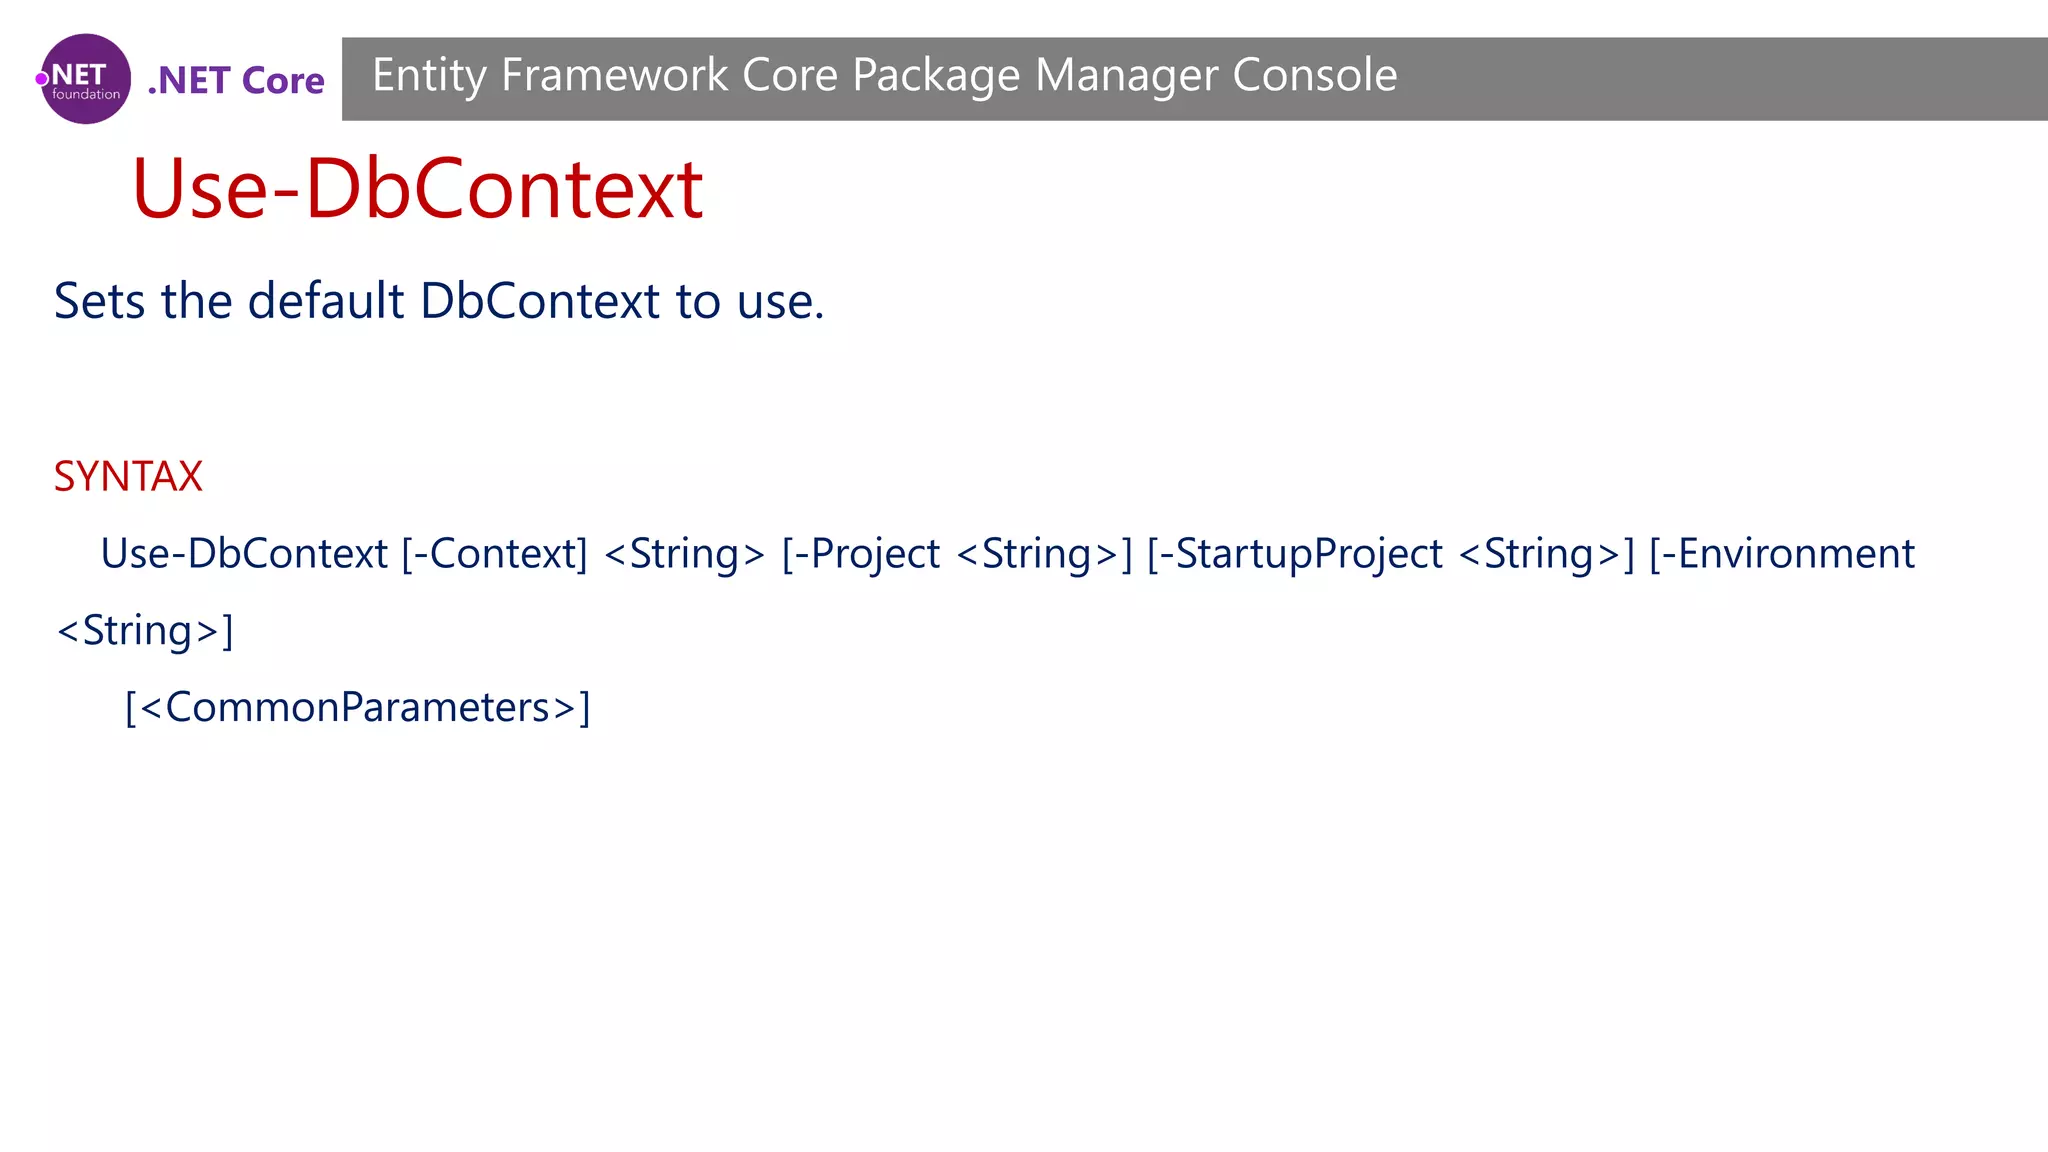This screenshot has width=2048, height=1152.
Task: Click 'Sets the default DbContext to use.' text
Action: (438, 301)
